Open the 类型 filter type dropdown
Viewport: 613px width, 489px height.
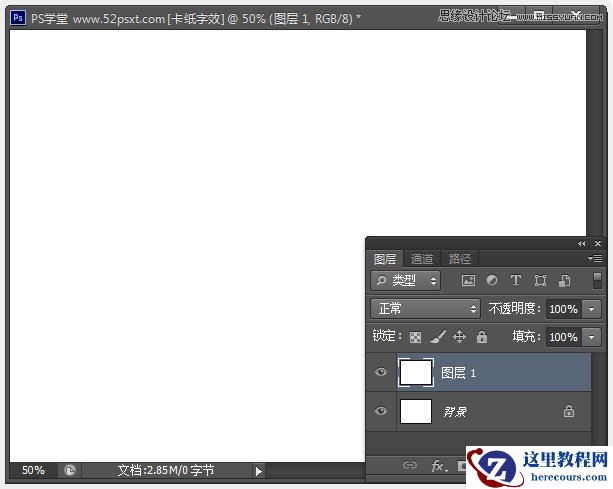[x=405, y=281]
